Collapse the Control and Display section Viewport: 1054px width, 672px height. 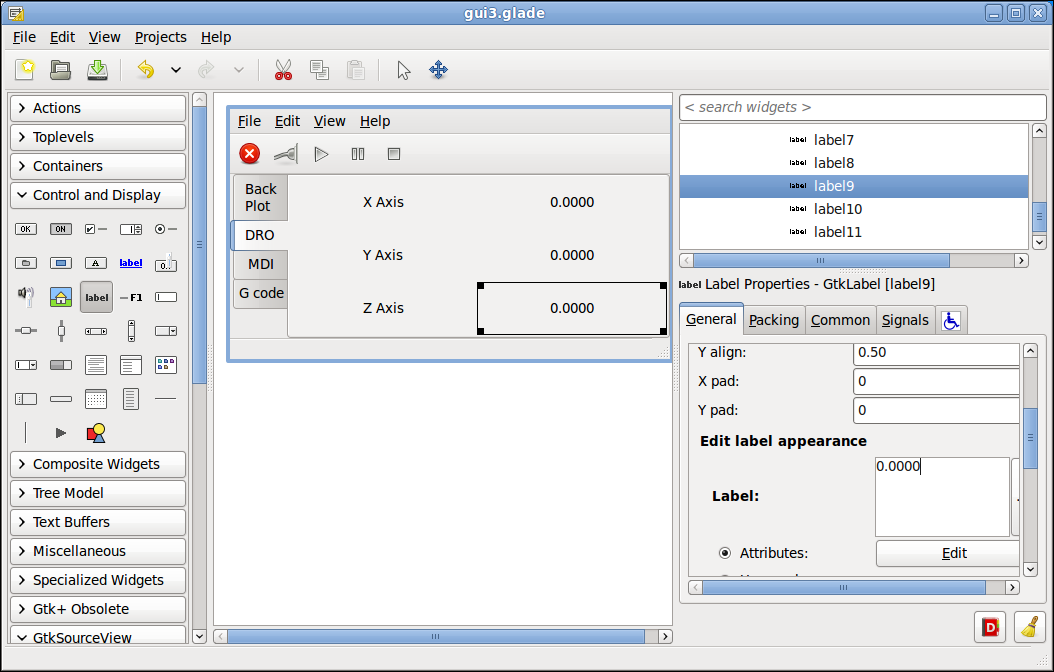pos(98,195)
